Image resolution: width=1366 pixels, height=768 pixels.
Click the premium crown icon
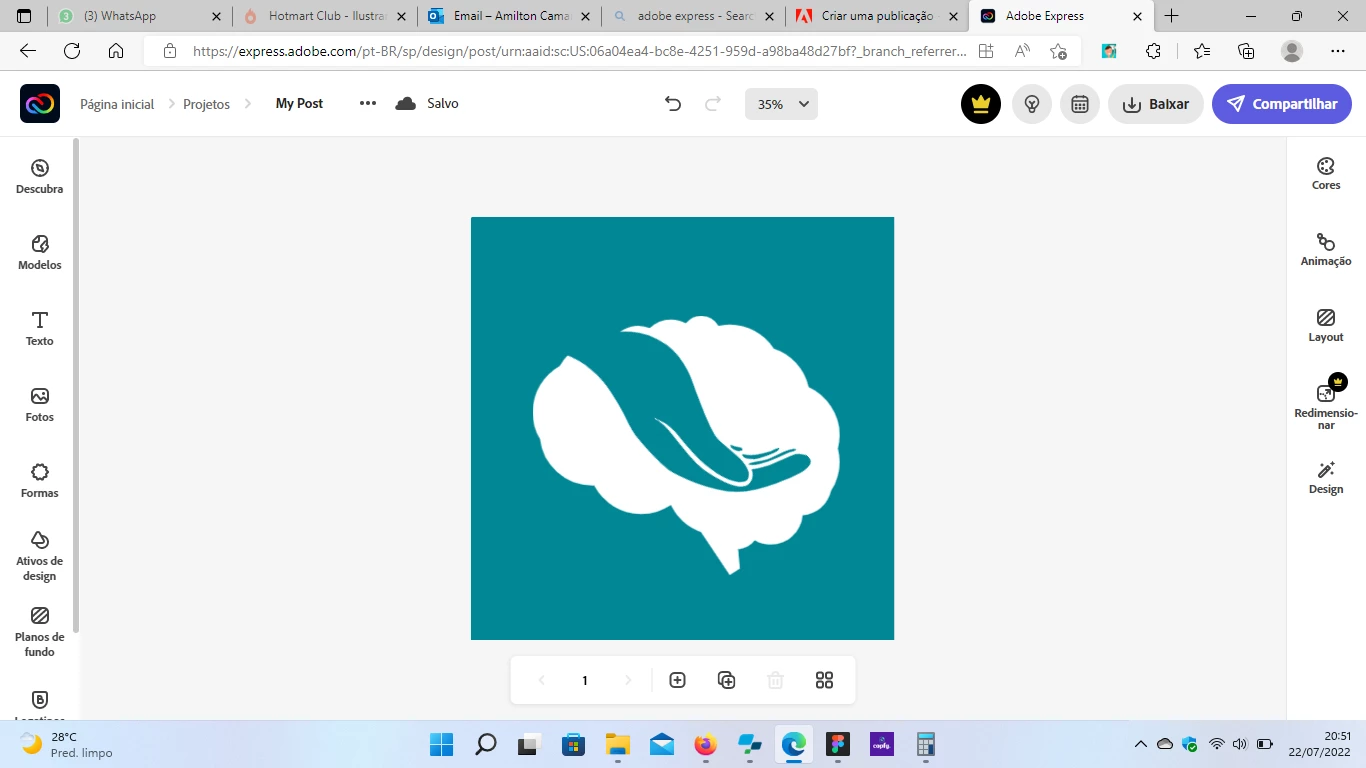[981, 104]
